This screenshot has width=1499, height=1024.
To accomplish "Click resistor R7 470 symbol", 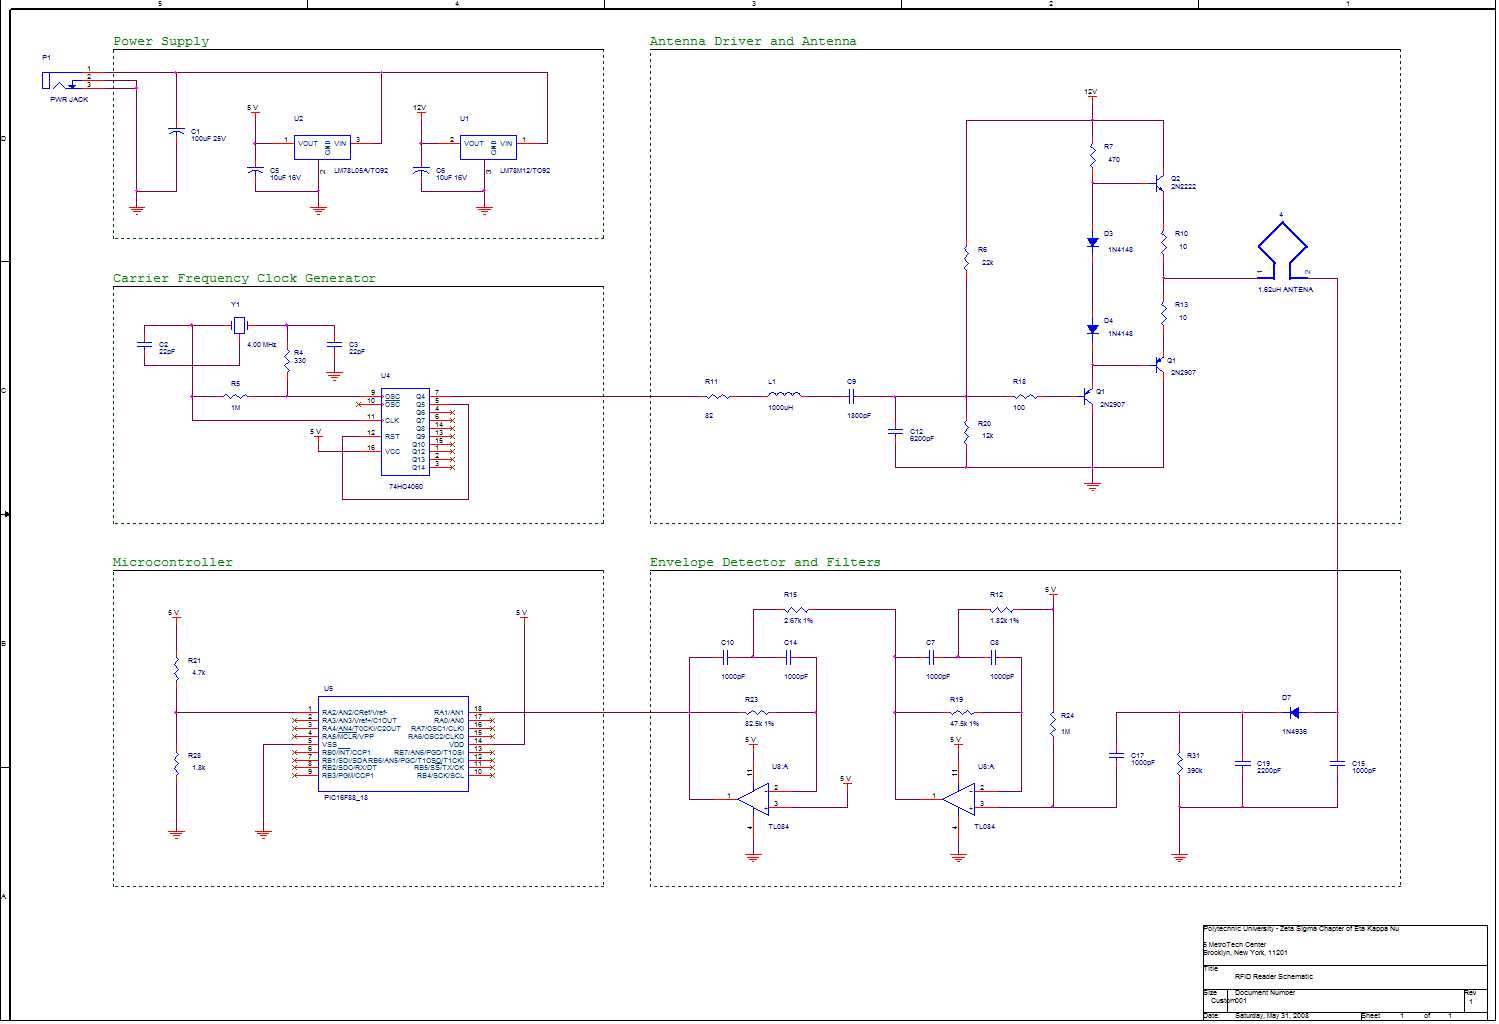I will pos(1093,153).
